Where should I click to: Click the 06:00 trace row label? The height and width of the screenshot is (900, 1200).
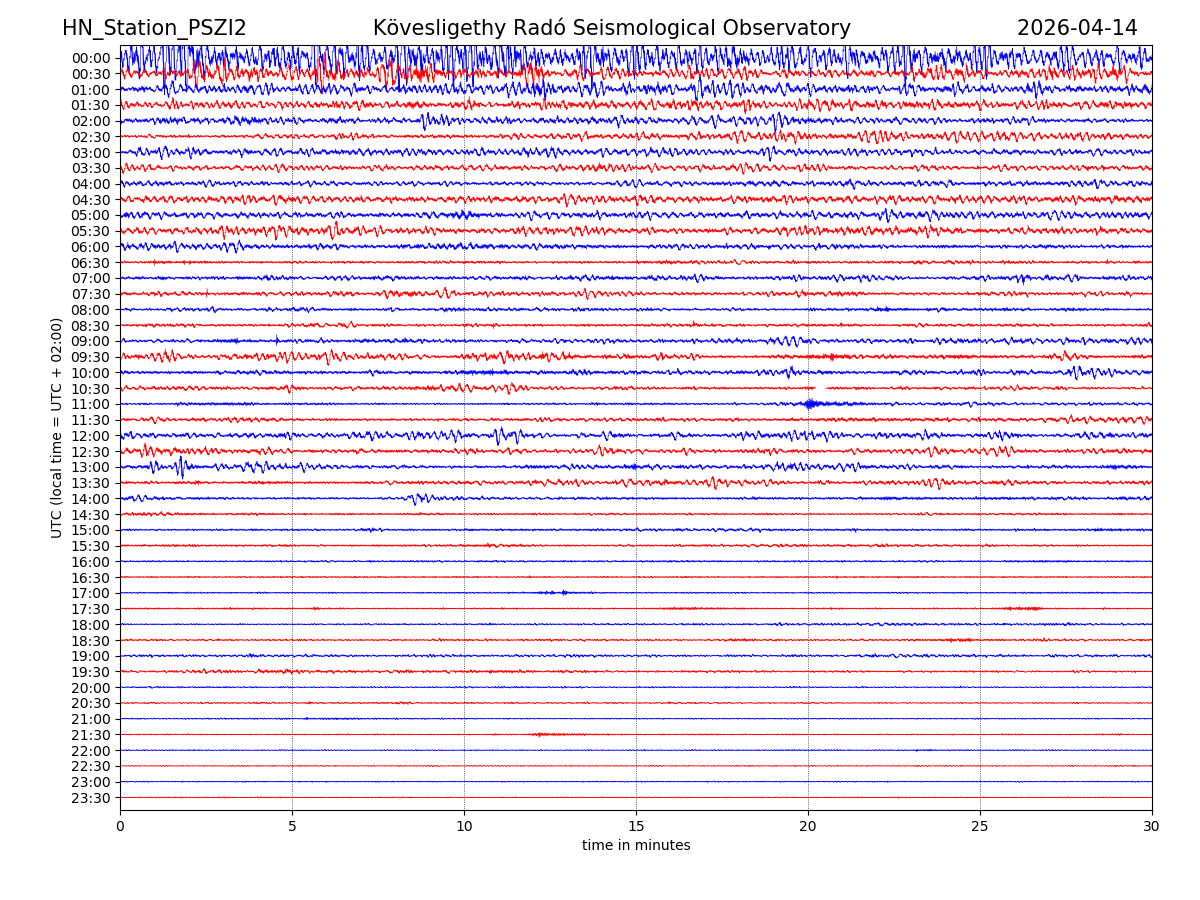[x=90, y=247]
